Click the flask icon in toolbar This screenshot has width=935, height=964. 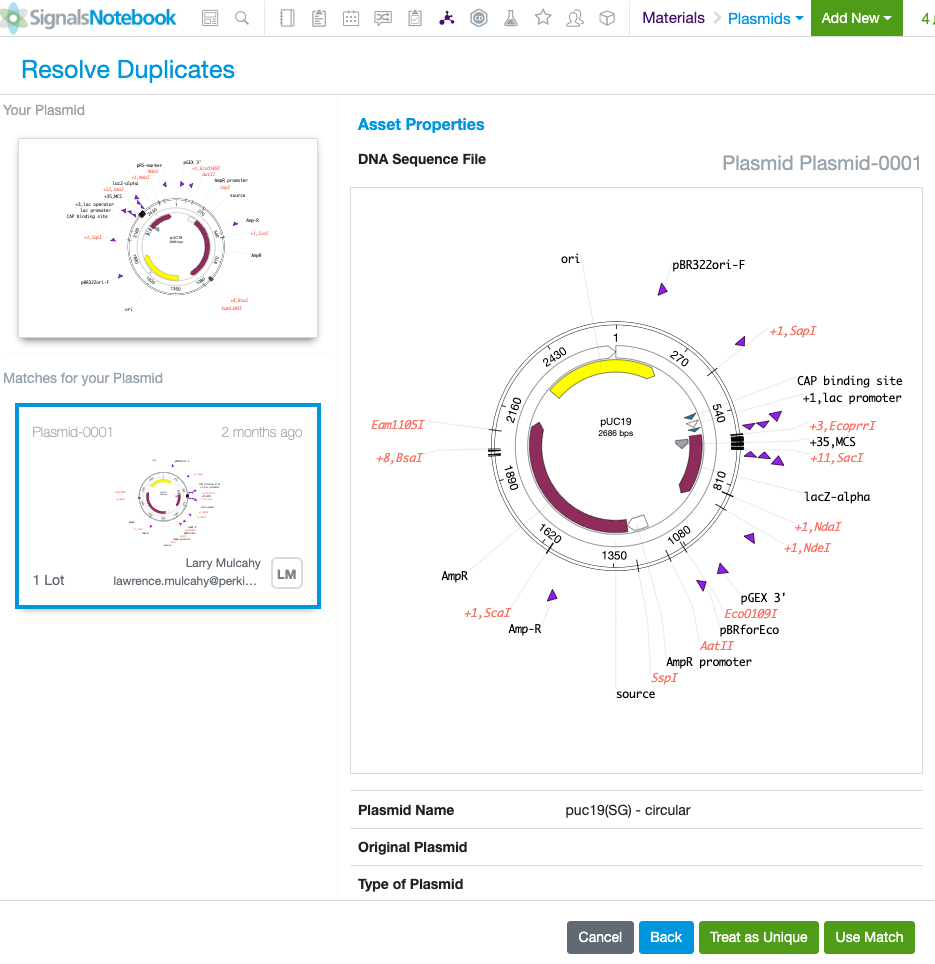coord(511,18)
